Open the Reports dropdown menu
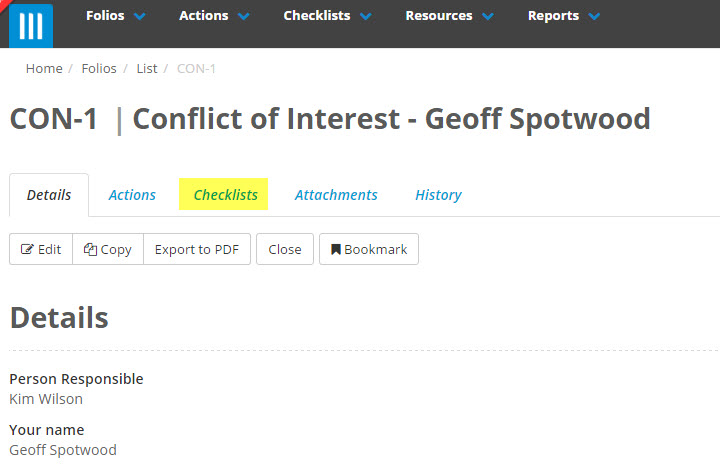 pyautogui.click(x=564, y=16)
